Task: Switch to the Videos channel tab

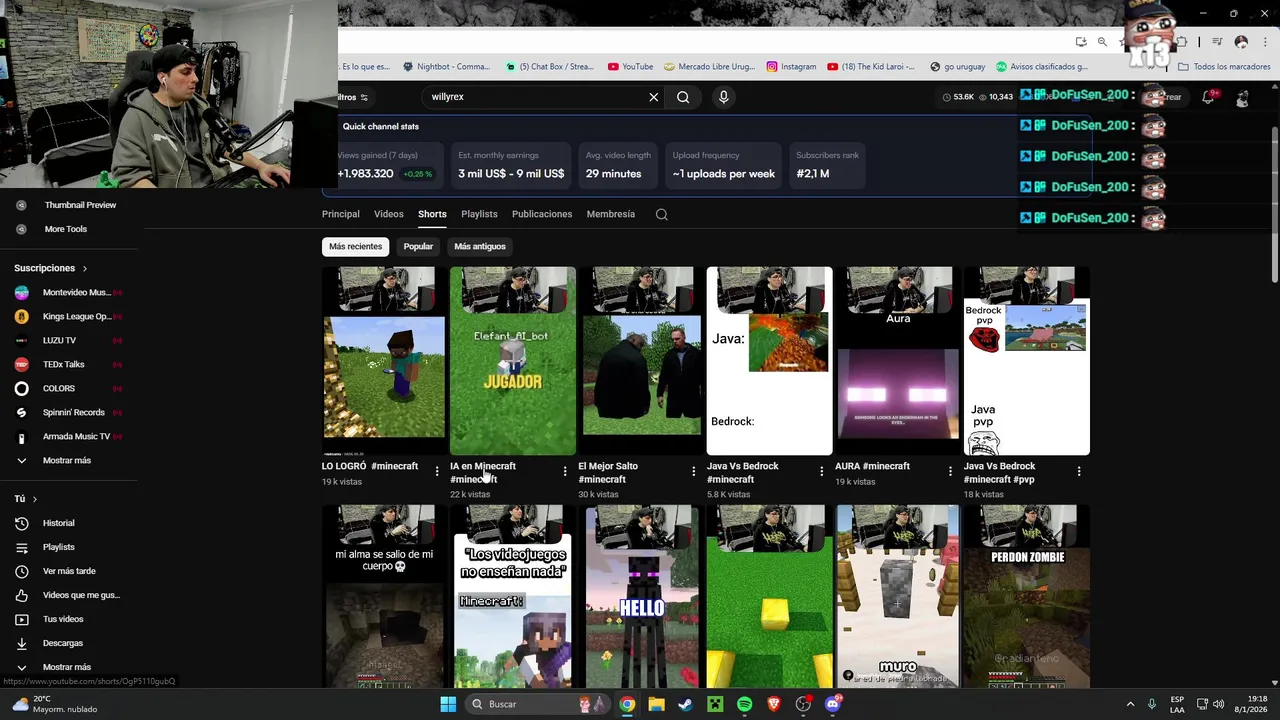Action: [x=389, y=214]
